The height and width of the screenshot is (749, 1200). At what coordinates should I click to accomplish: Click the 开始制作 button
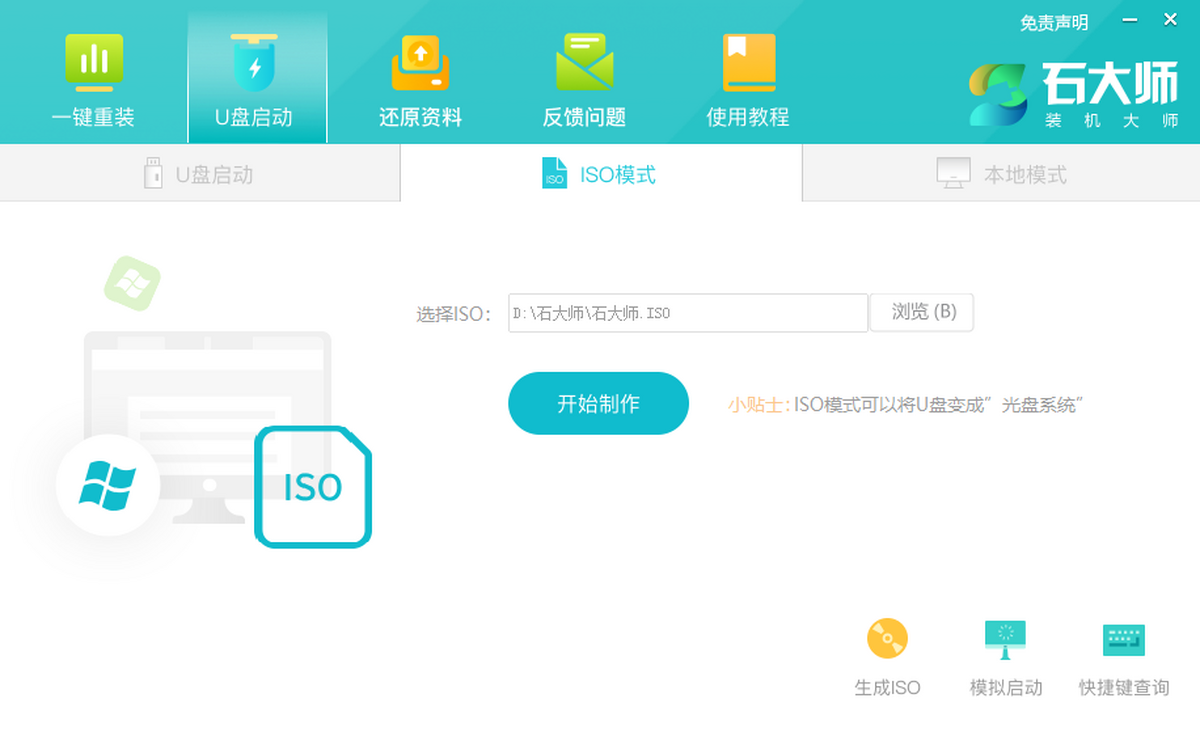coord(598,404)
